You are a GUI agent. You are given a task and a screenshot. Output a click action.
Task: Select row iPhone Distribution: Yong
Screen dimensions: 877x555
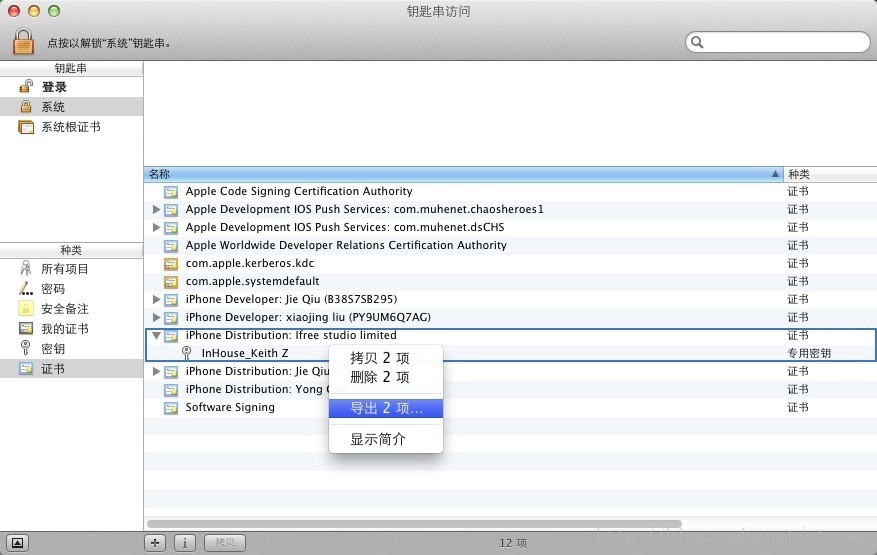pyautogui.click(x=510, y=389)
